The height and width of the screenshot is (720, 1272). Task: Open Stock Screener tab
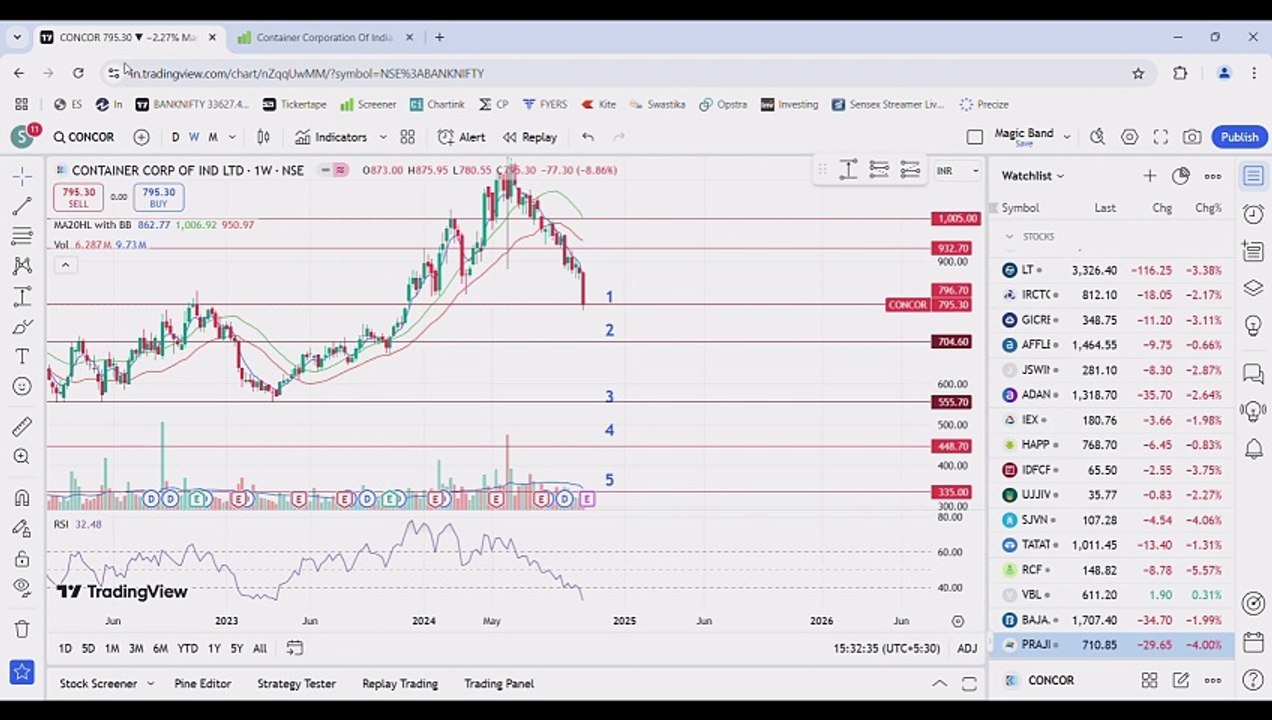click(98, 684)
